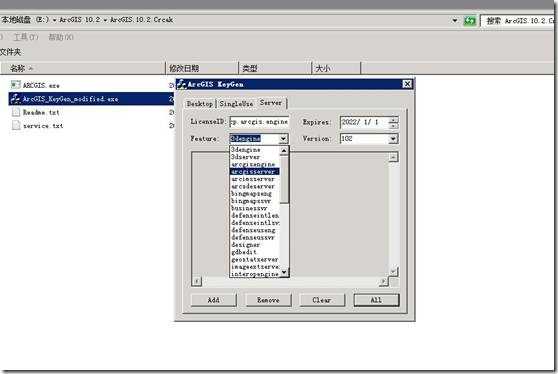558x374 pixels.
Task: Click the Add button
Action: (x=214, y=300)
